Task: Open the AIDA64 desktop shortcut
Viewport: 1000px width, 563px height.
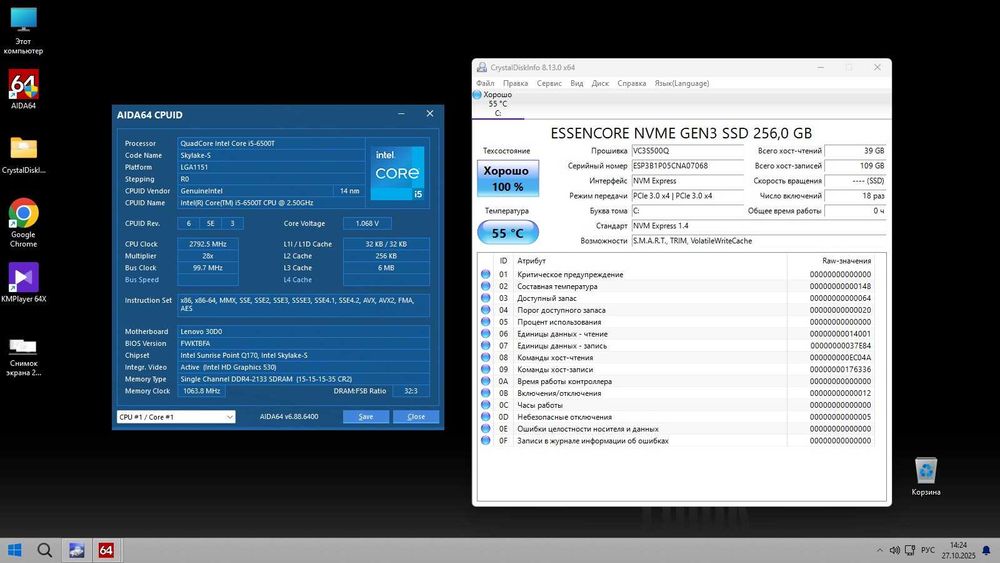Action: tap(24, 89)
